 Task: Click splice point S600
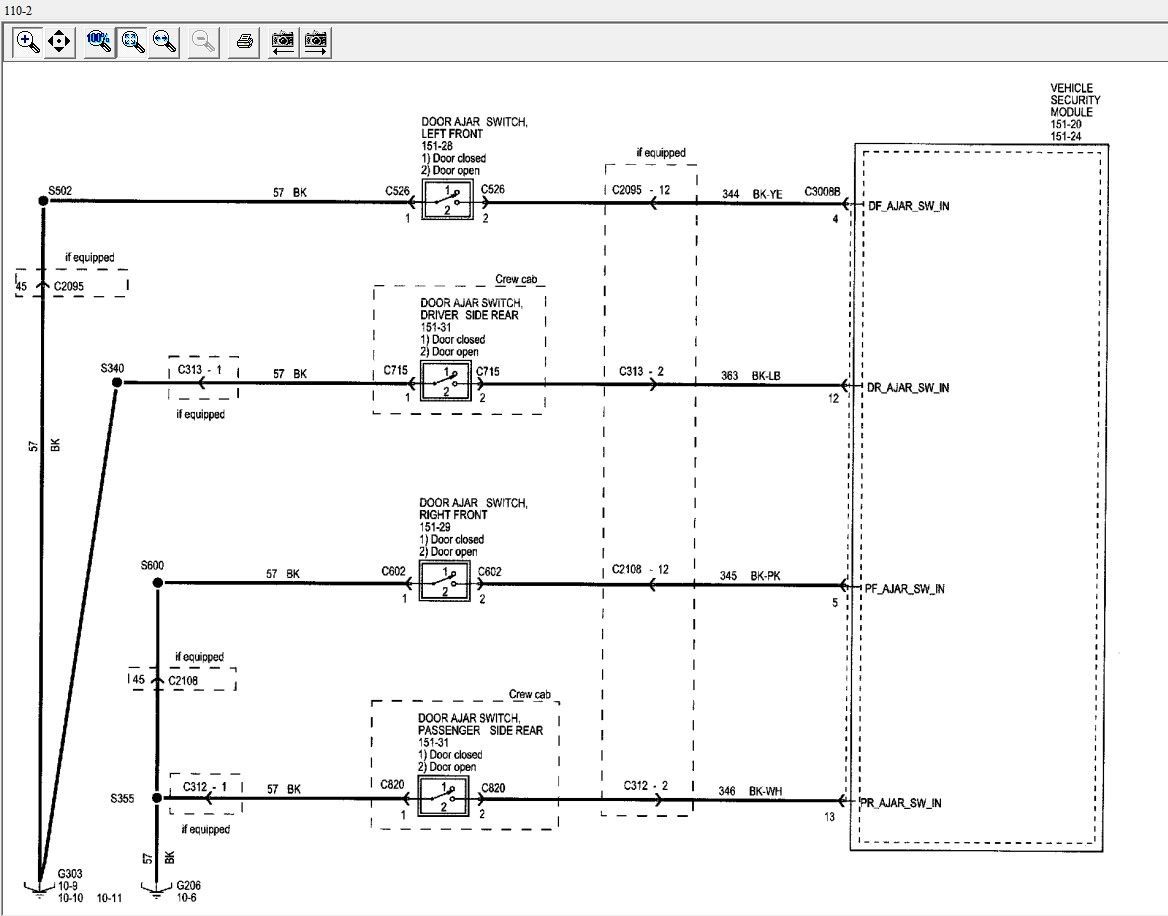[158, 583]
